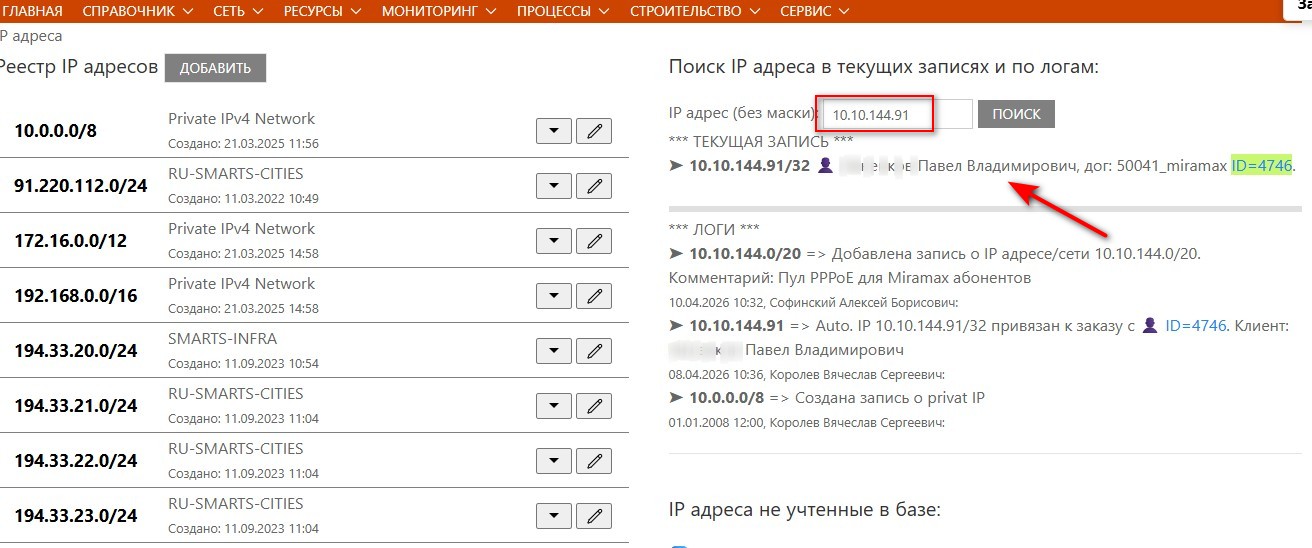Screen dimensions: 1312x548
Task: Click the edit pencil for 194.33.23.0/24
Action: [594, 516]
